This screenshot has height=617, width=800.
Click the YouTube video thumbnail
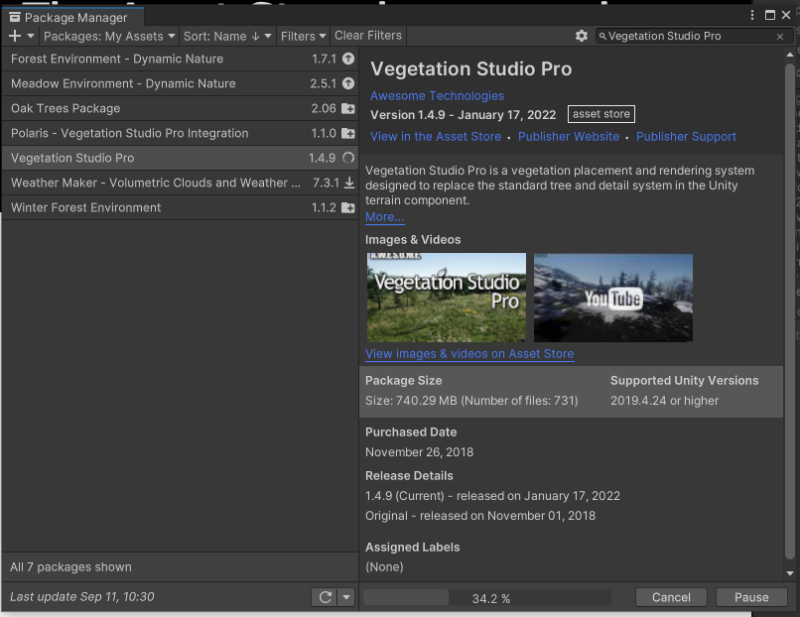coord(612,297)
